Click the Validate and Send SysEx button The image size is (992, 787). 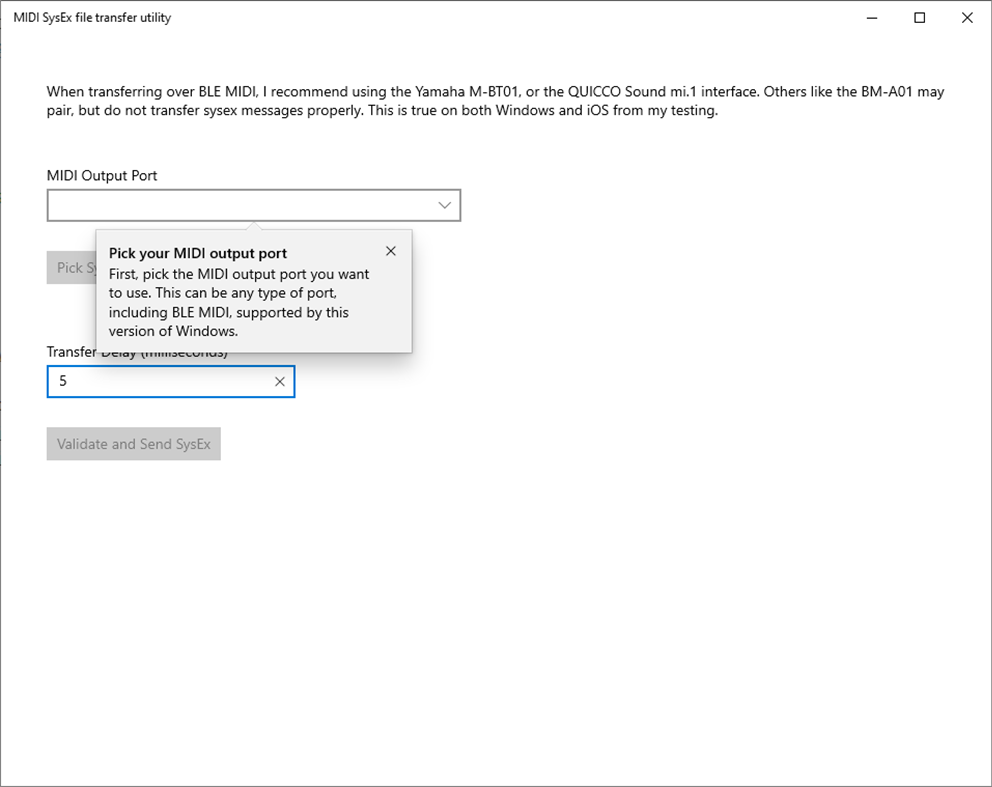(133, 443)
